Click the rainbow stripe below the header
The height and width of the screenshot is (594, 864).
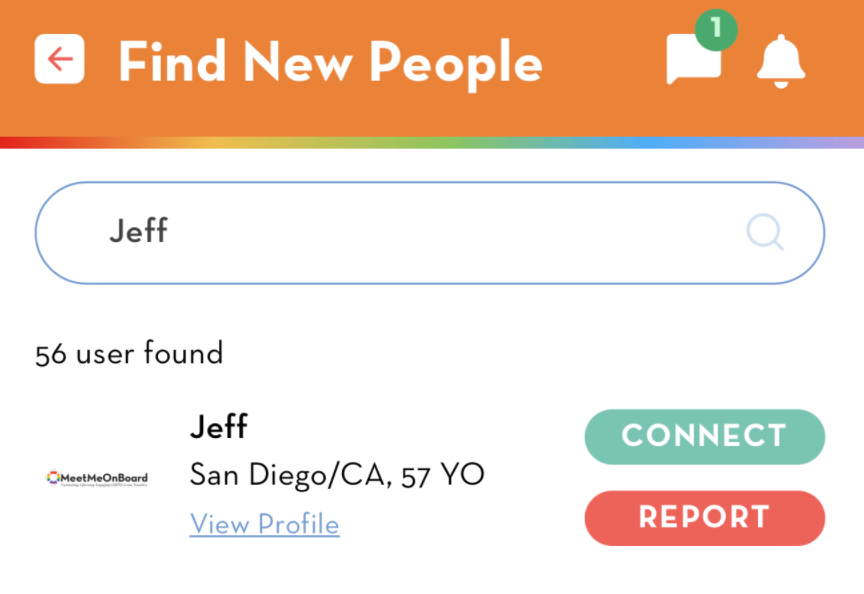click(432, 142)
